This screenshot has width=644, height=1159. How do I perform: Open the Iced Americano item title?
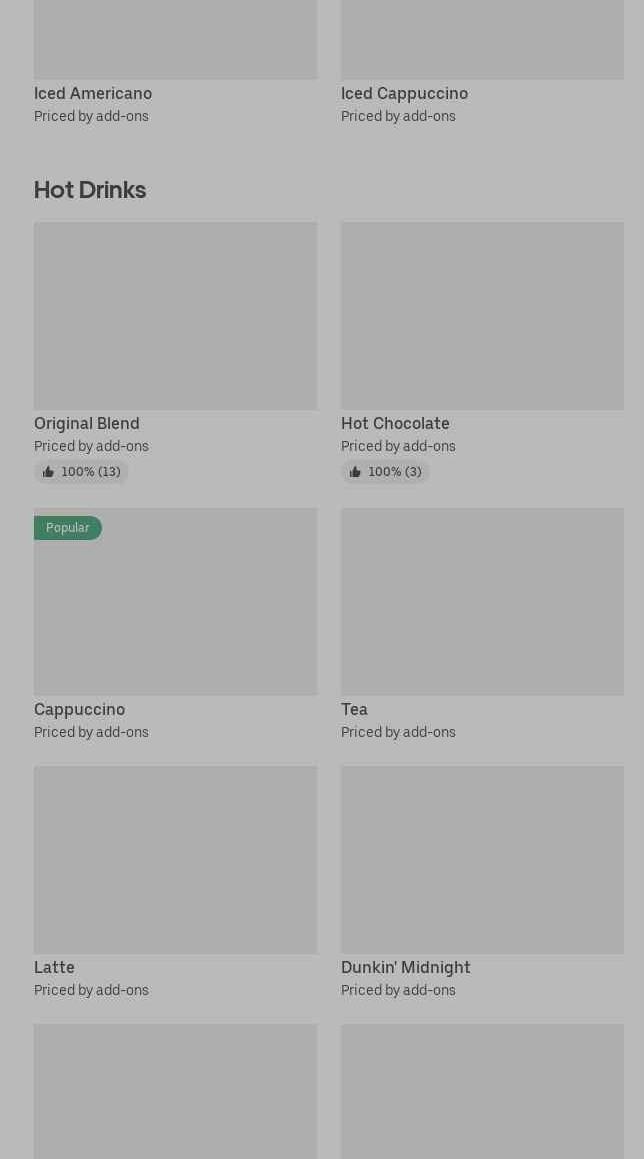(x=93, y=94)
